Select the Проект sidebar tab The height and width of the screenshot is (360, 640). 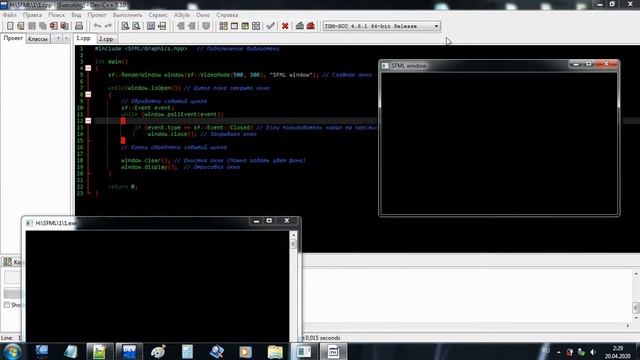pos(13,38)
